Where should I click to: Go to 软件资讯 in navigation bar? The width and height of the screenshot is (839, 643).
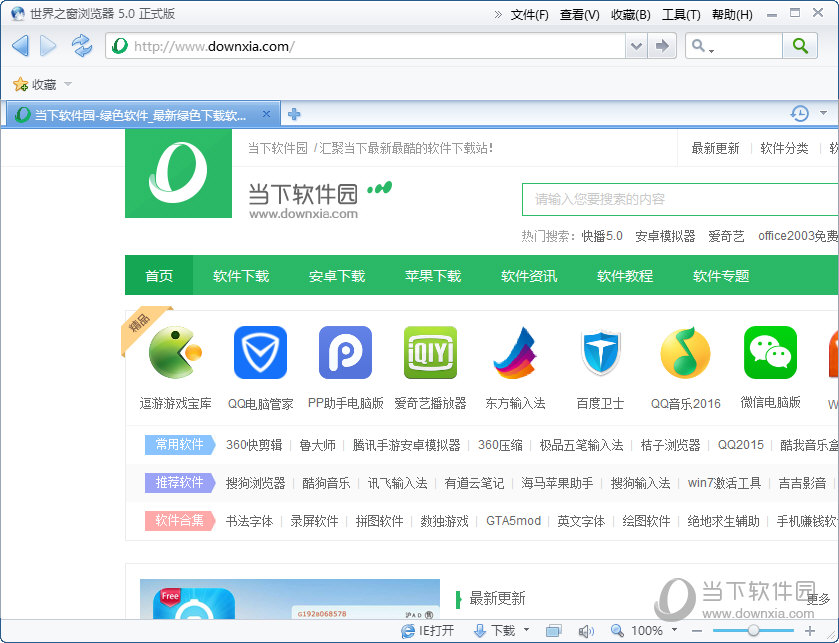[x=529, y=275]
